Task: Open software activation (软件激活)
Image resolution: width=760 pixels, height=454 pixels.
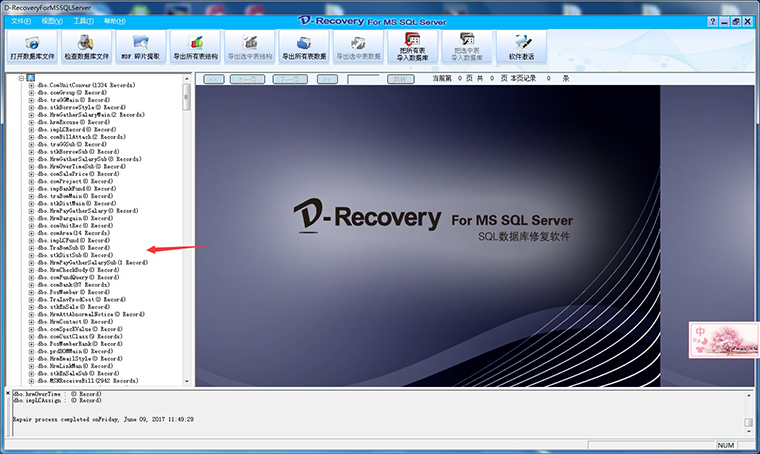Action: 522,47
